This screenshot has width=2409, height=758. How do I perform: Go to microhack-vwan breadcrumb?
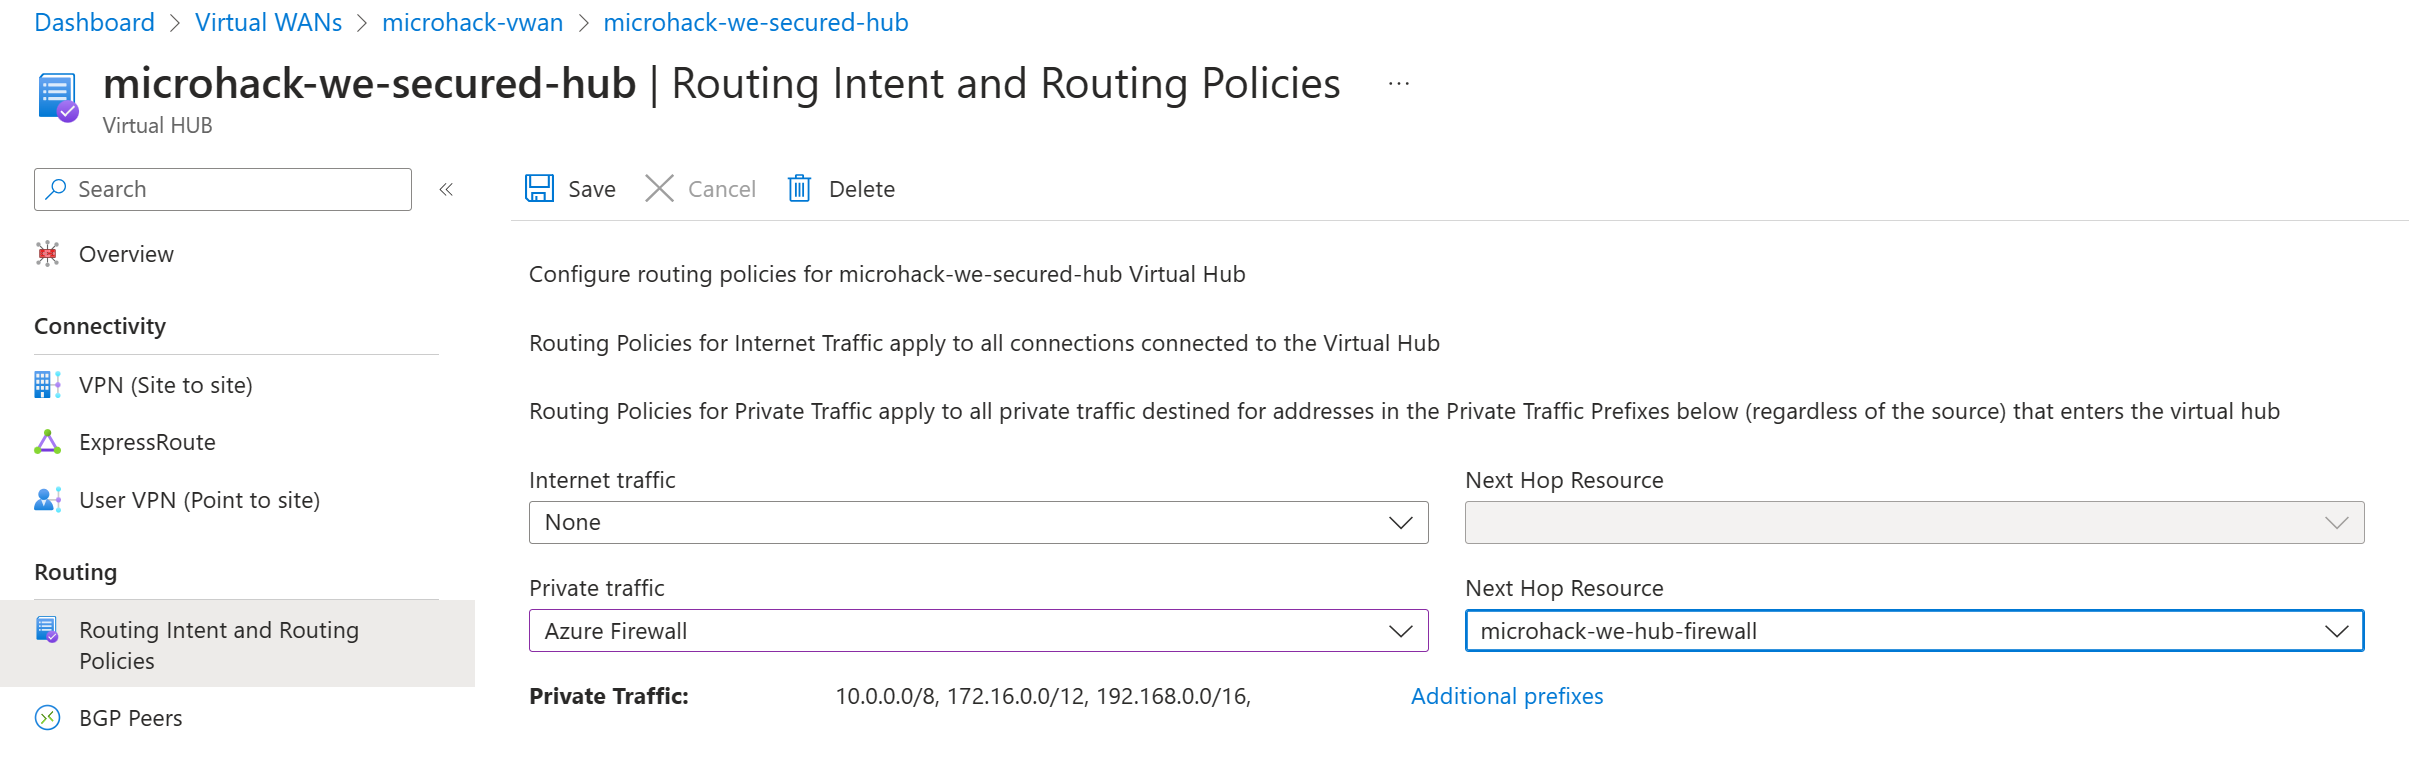[x=473, y=22]
